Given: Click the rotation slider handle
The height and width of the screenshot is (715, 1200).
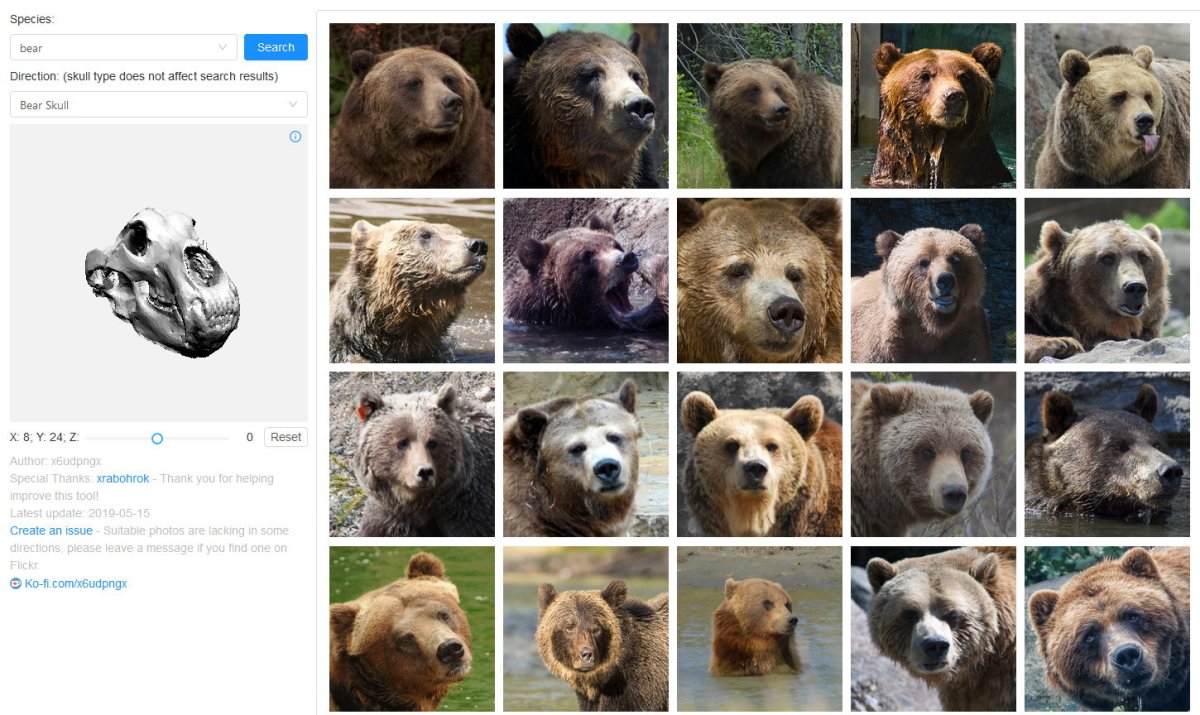Looking at the screenshot, I should (x=157, y=438).
